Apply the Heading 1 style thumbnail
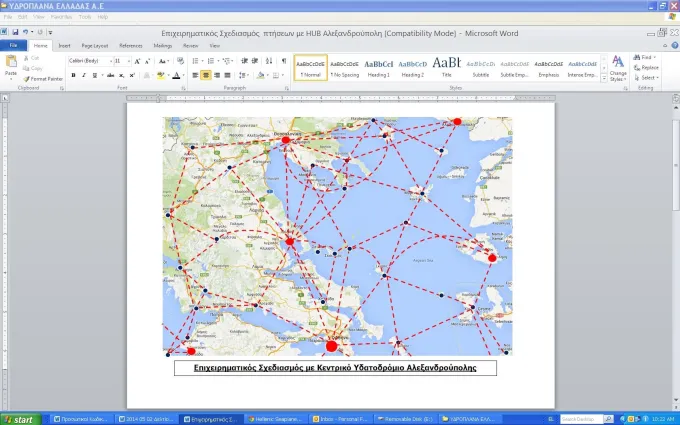Viewport: 680px width, 425px height. [x=379, y=68]
